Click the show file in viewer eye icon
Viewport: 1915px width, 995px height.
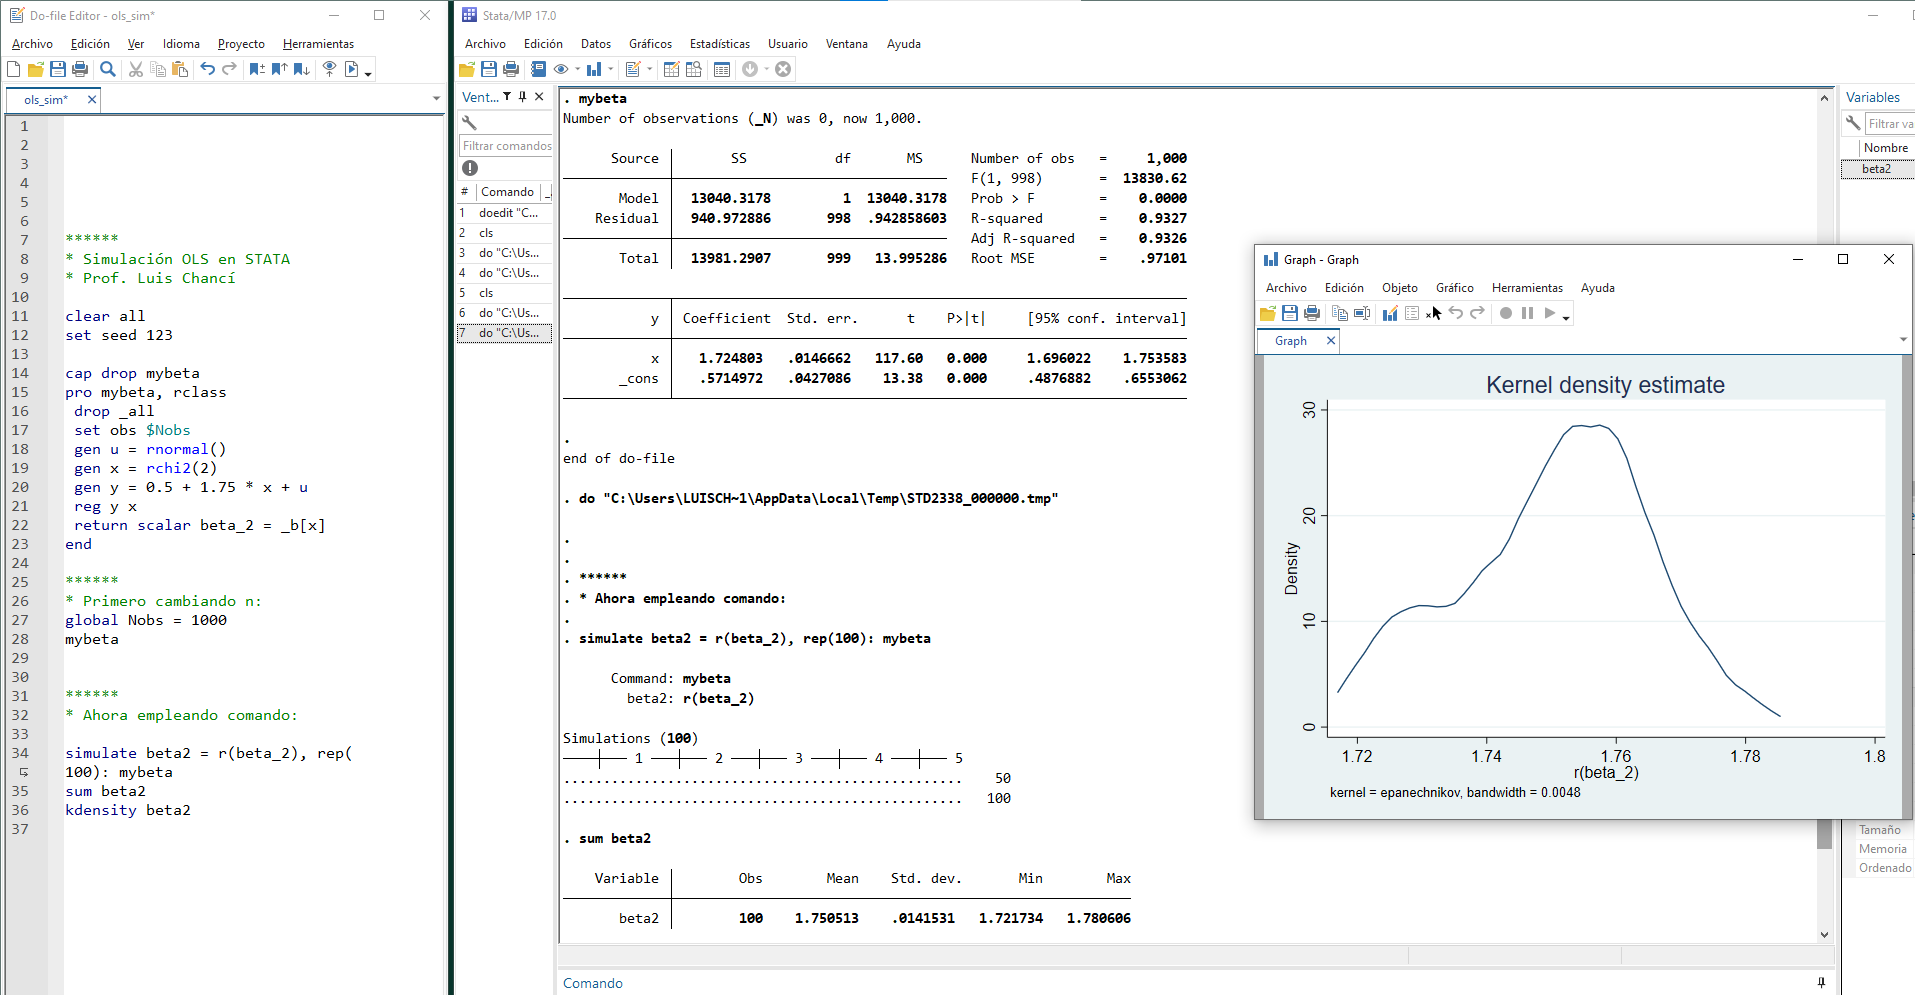click(329, 69)
